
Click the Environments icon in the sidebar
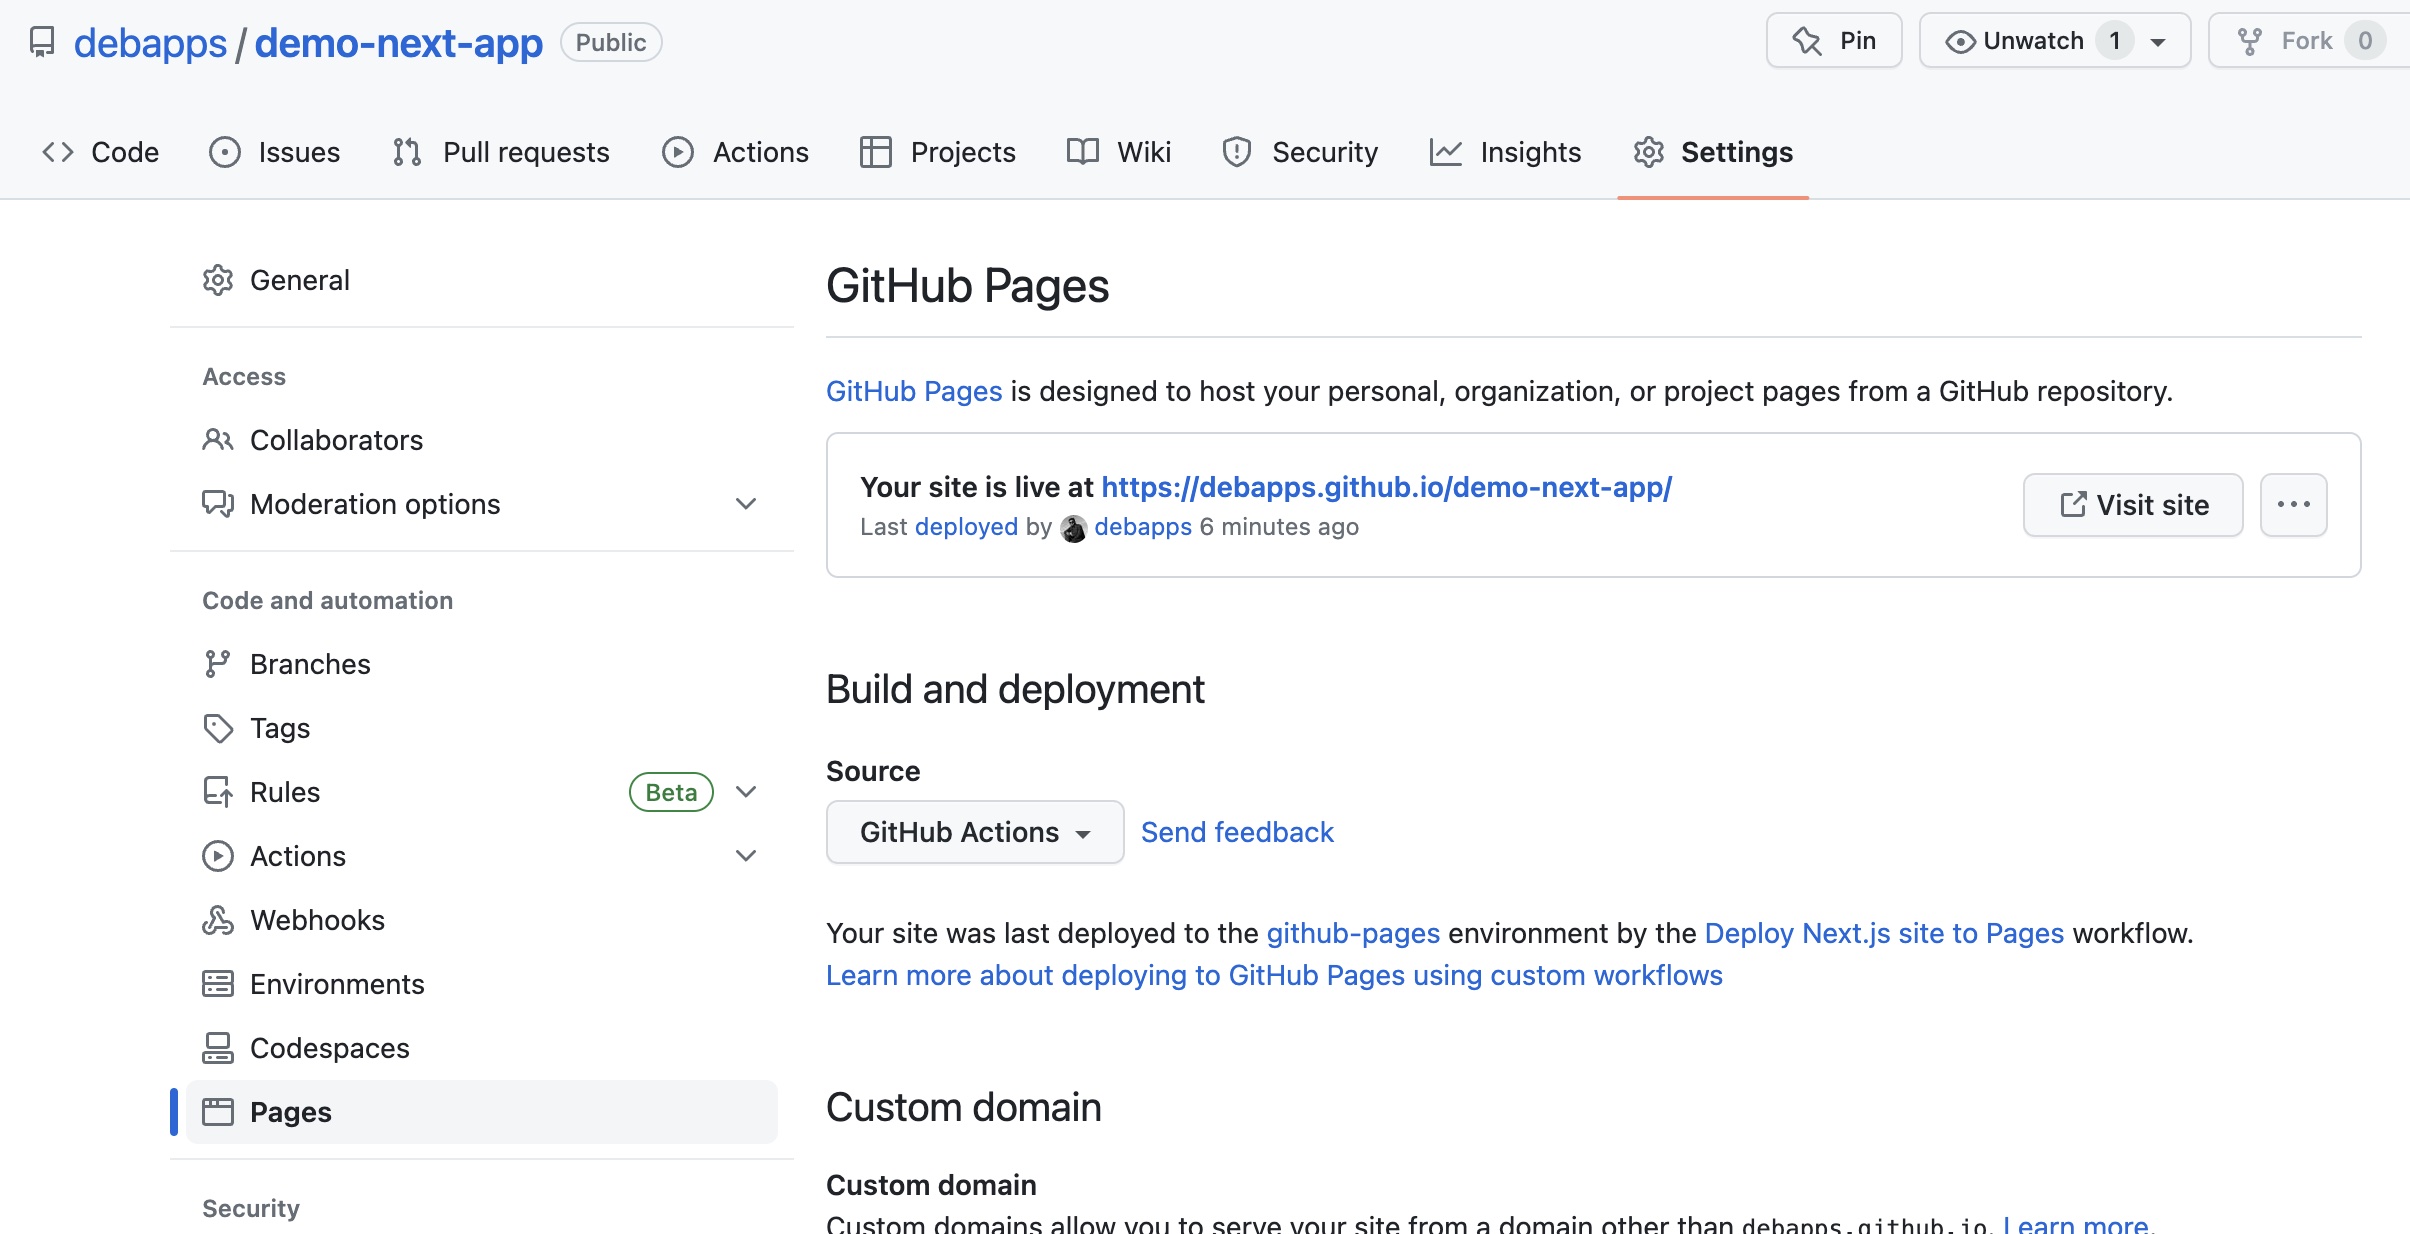click(x=218, y=984)
